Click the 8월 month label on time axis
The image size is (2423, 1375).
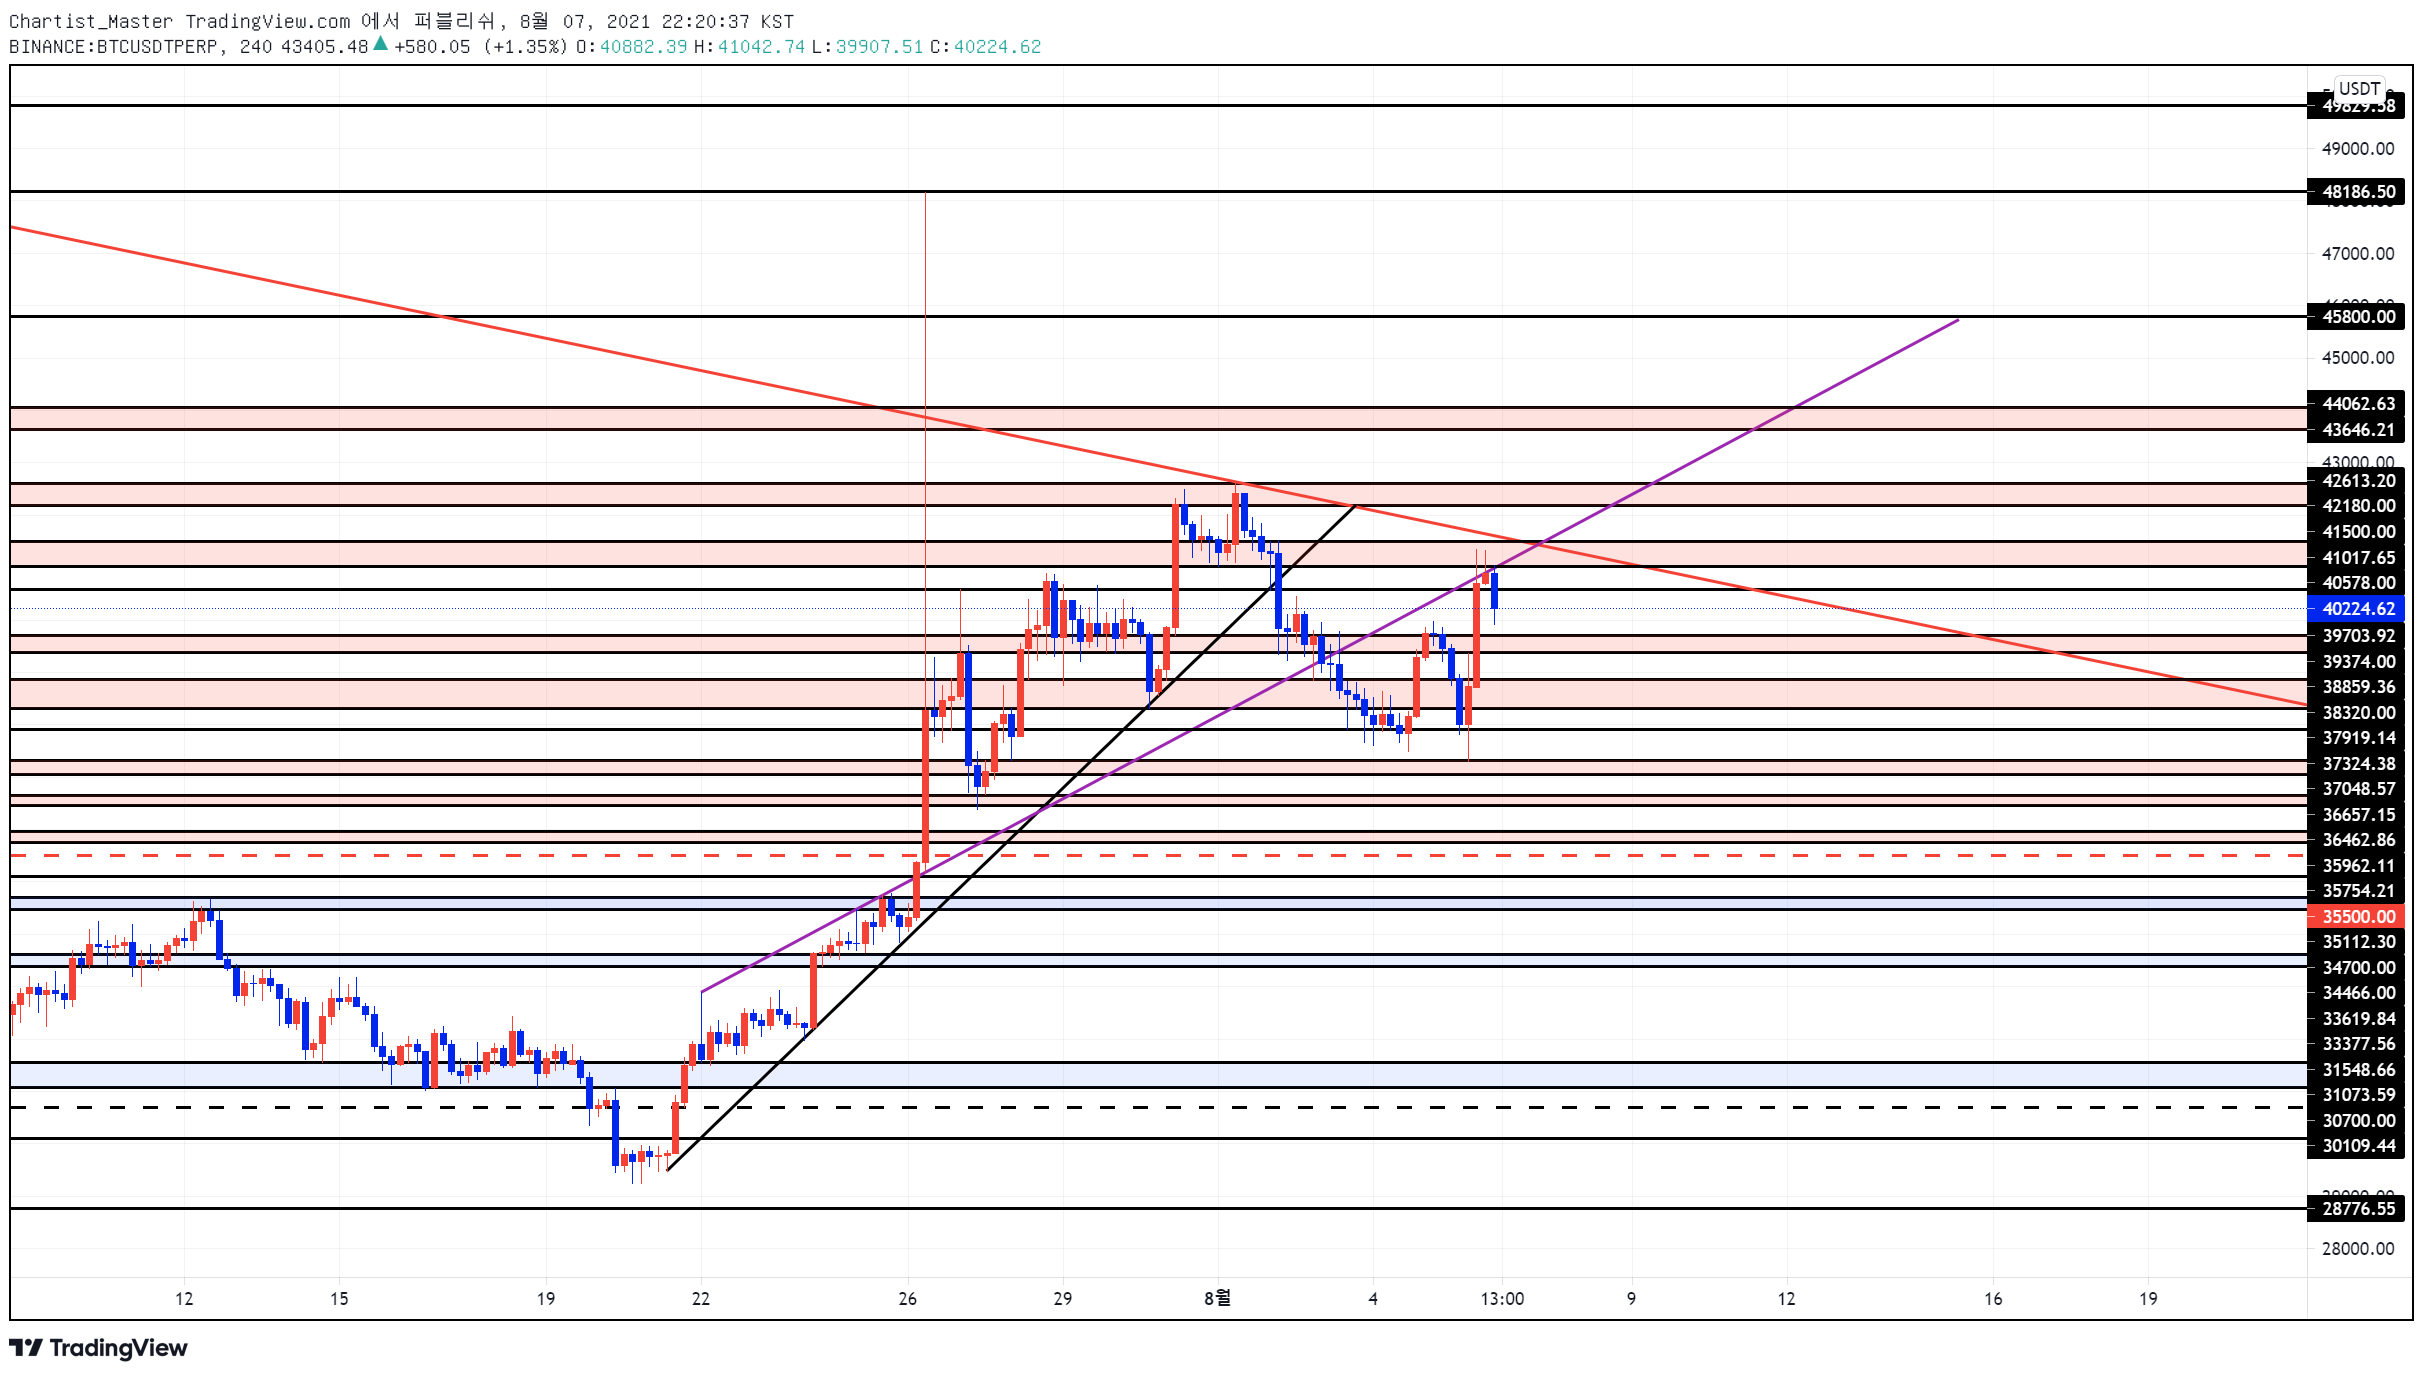click(x=1217, y=1298)
